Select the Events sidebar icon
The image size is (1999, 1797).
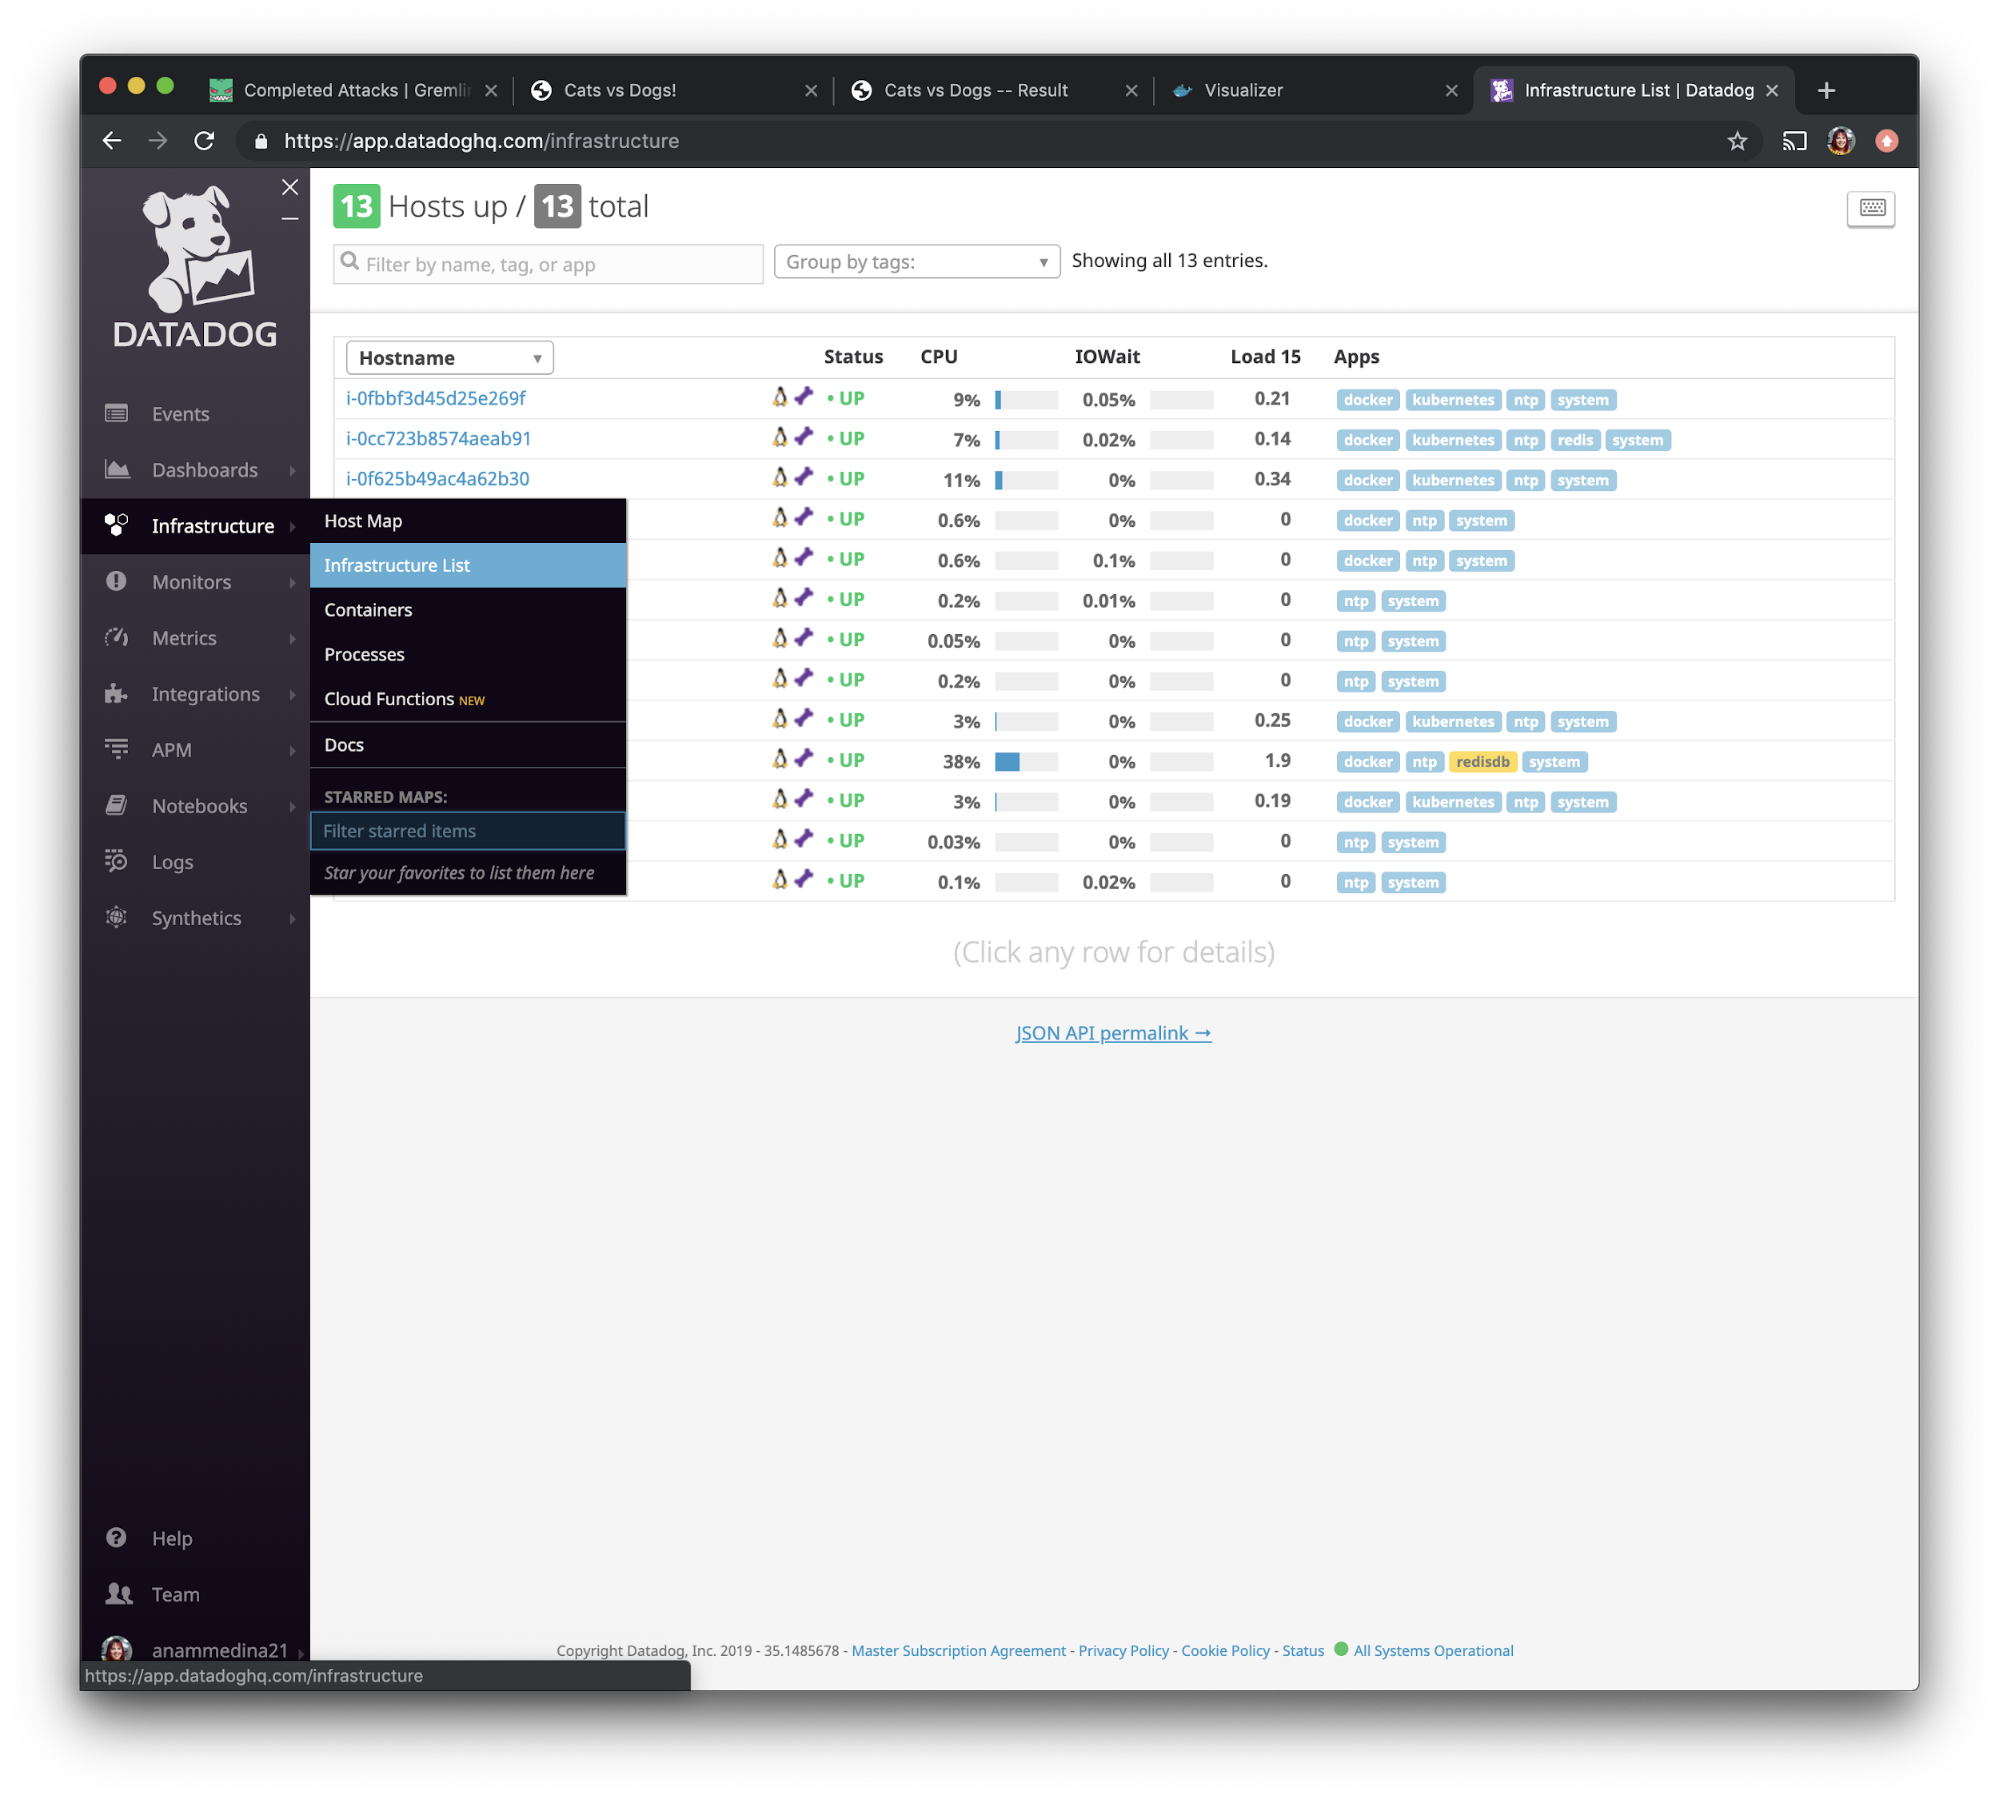[118, 415]
